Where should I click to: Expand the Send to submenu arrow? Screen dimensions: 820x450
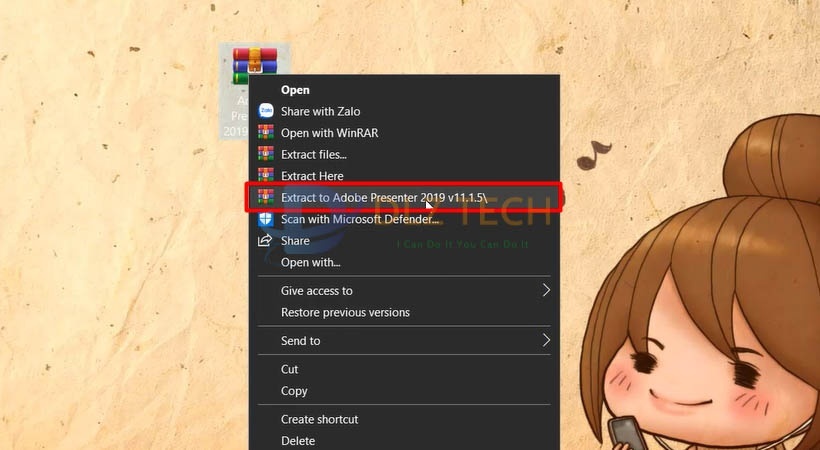coord(546,341)
